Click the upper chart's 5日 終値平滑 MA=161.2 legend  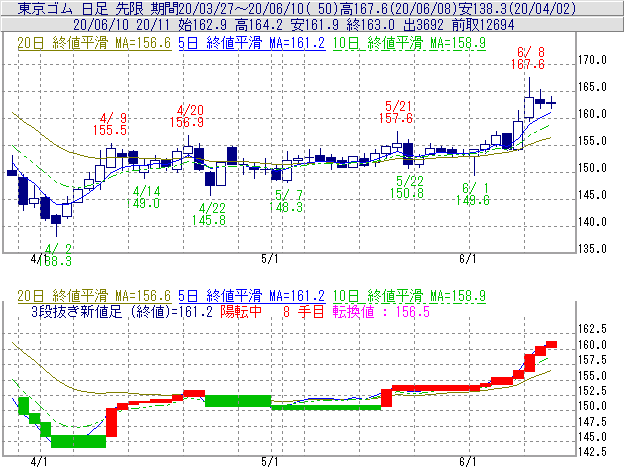pos(252,43)
